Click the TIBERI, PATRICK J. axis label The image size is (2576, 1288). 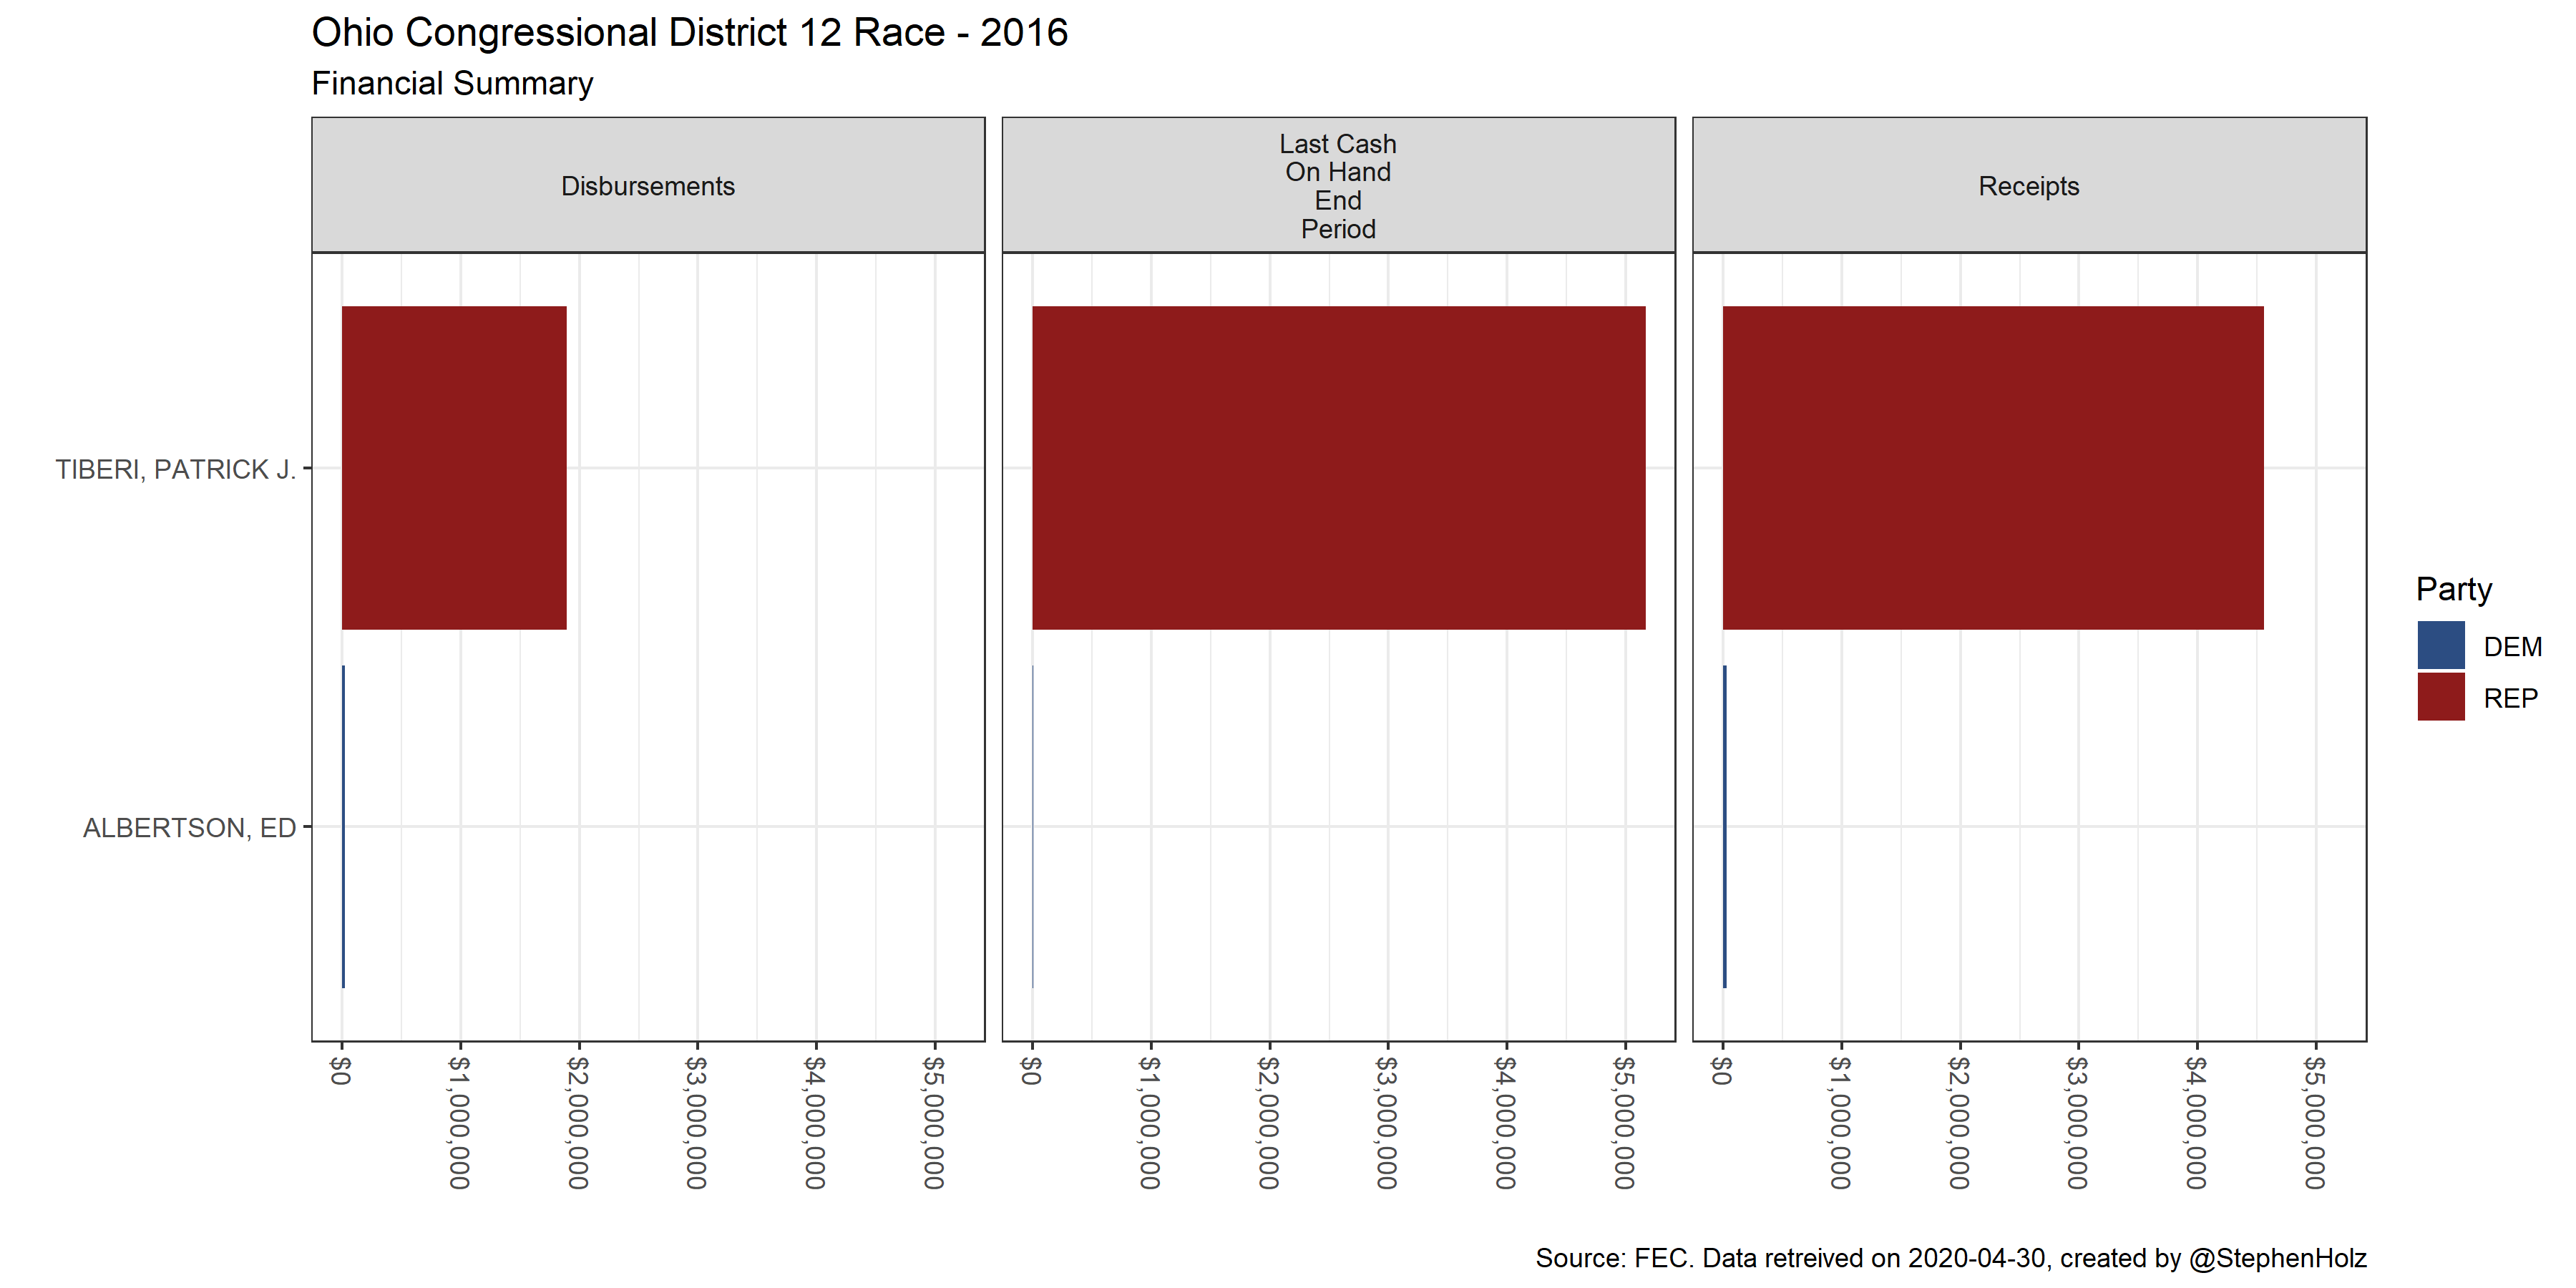[175, 469]
